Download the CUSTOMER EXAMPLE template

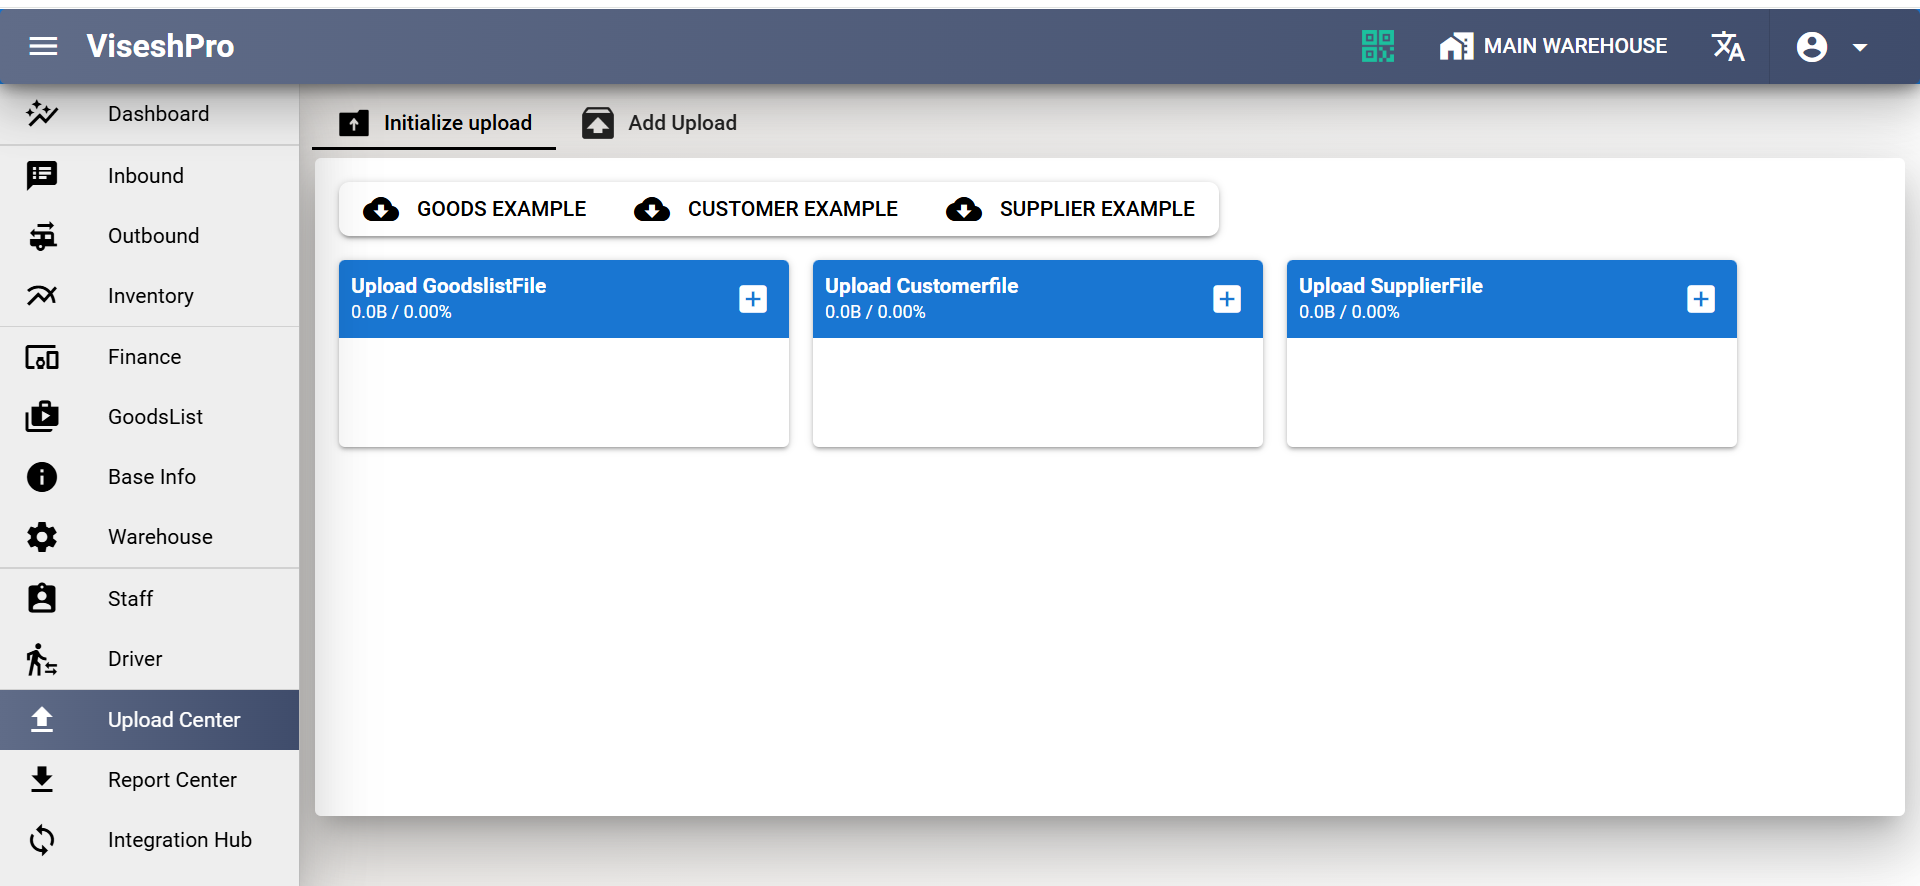(766, 209)
